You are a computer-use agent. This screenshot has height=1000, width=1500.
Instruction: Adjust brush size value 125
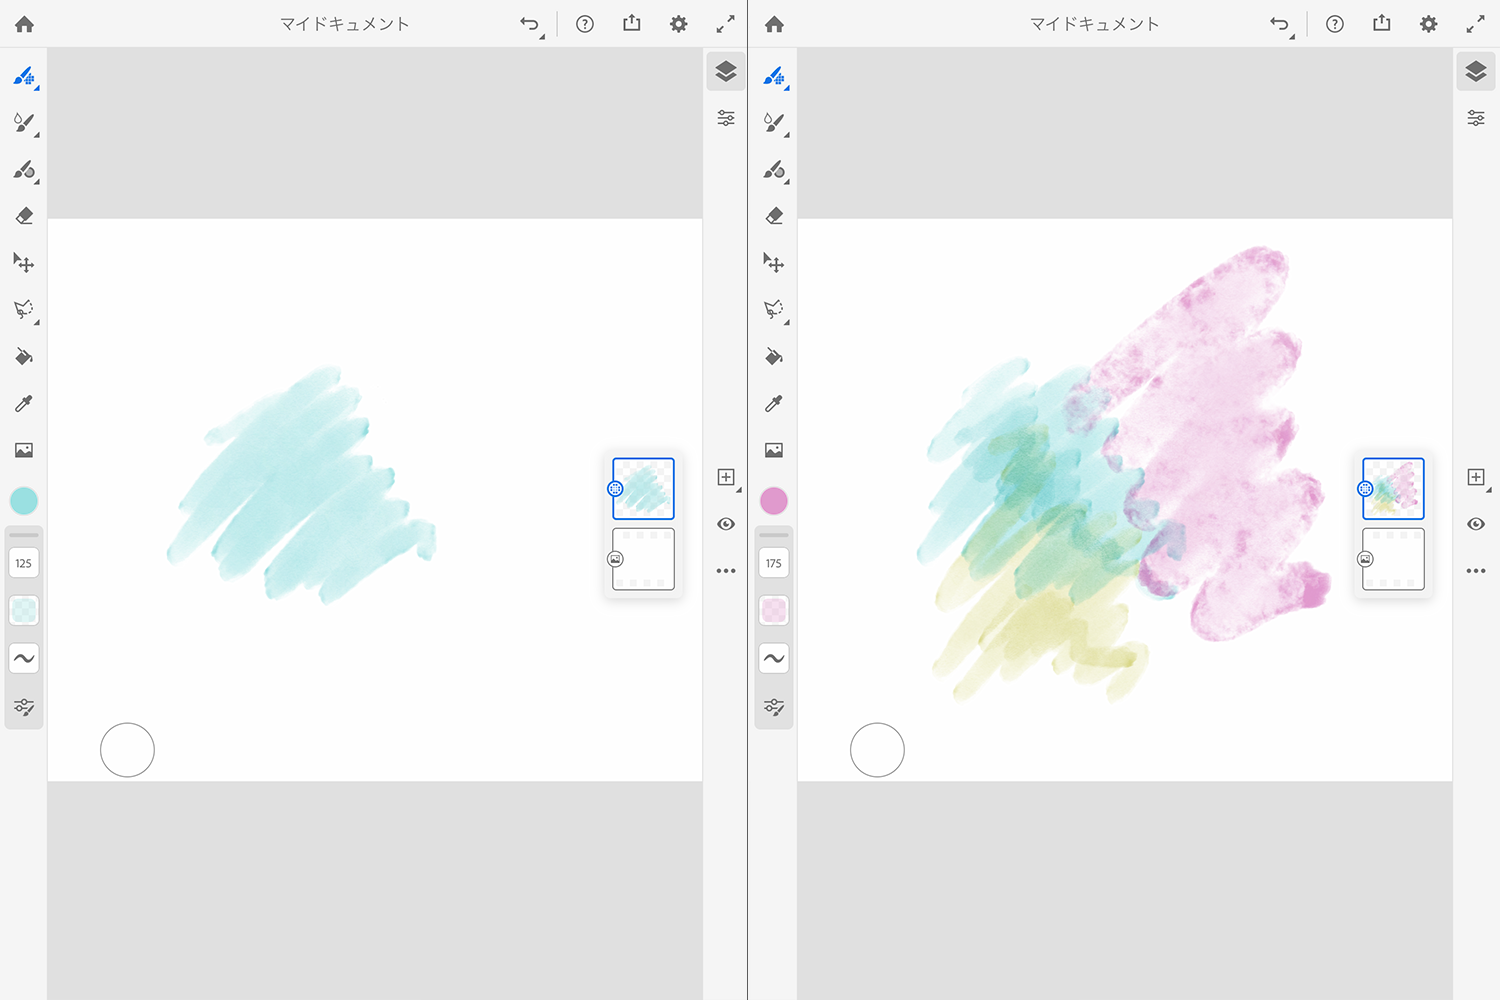tap(24, 563)
